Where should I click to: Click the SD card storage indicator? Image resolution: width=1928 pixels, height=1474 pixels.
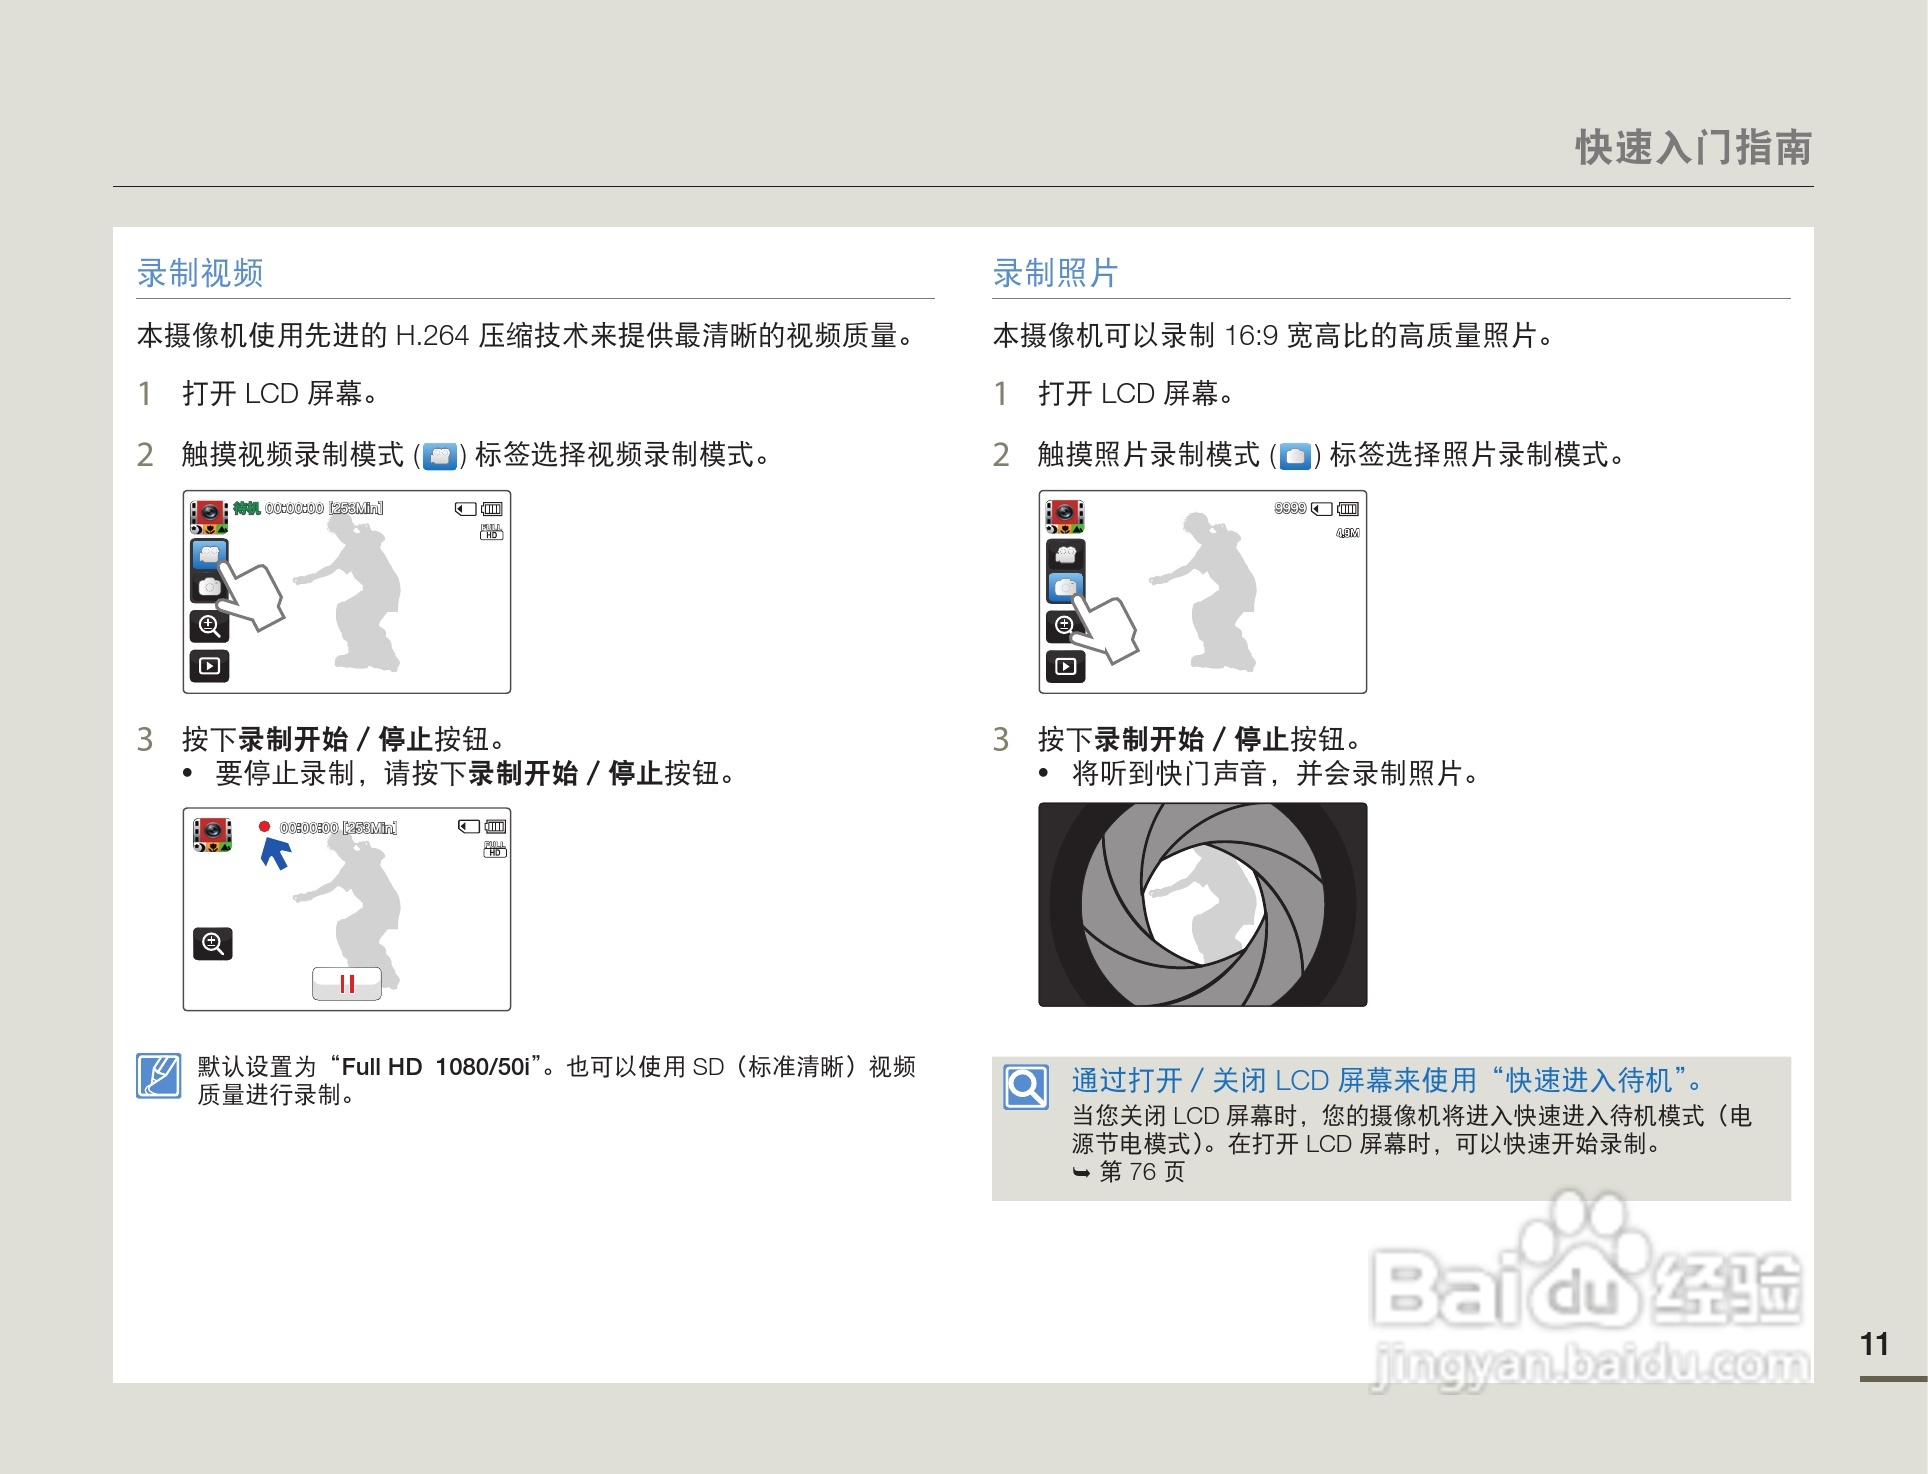466,510
